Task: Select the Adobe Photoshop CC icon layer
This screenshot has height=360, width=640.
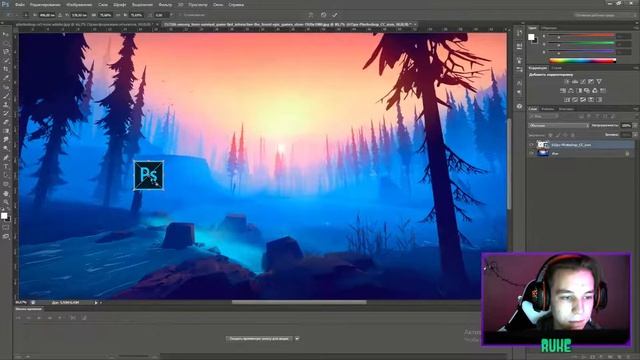Action: coord(581,144)
